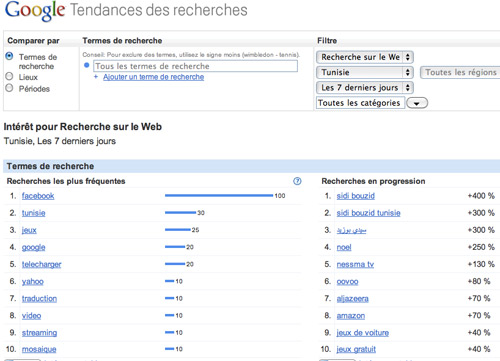Screen dimensions: 500x361
Task: Open the video search term link
Action: (x=31, y=316)
